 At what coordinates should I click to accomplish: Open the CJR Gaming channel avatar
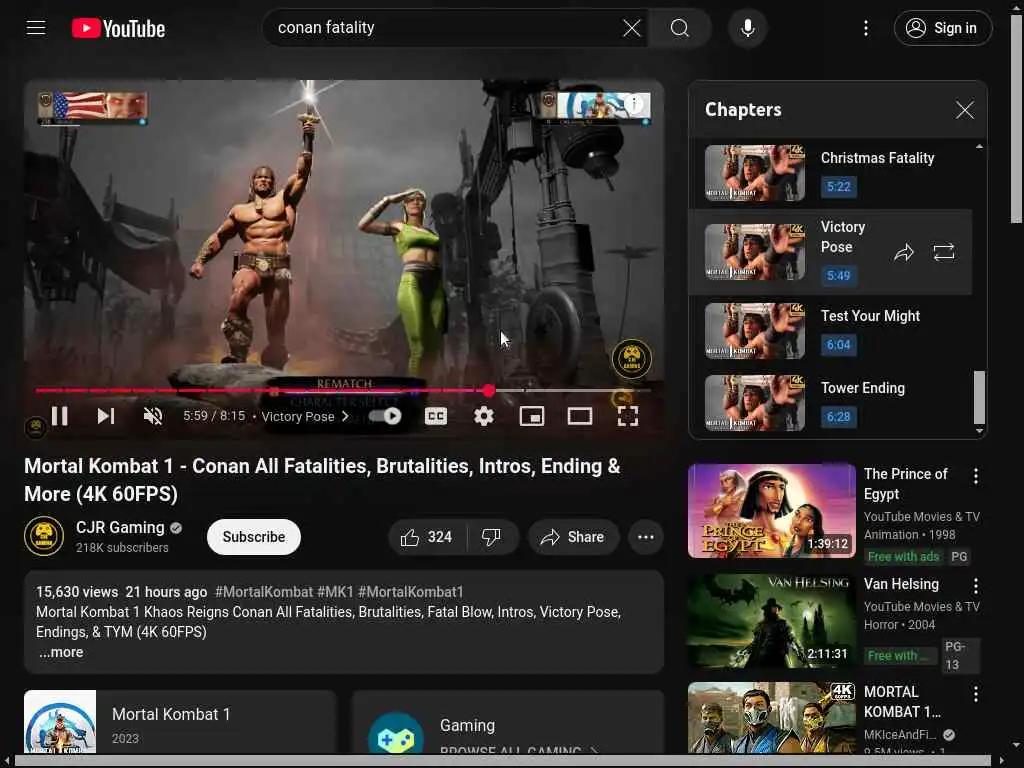pyautogui.click(x=44, y=536)
